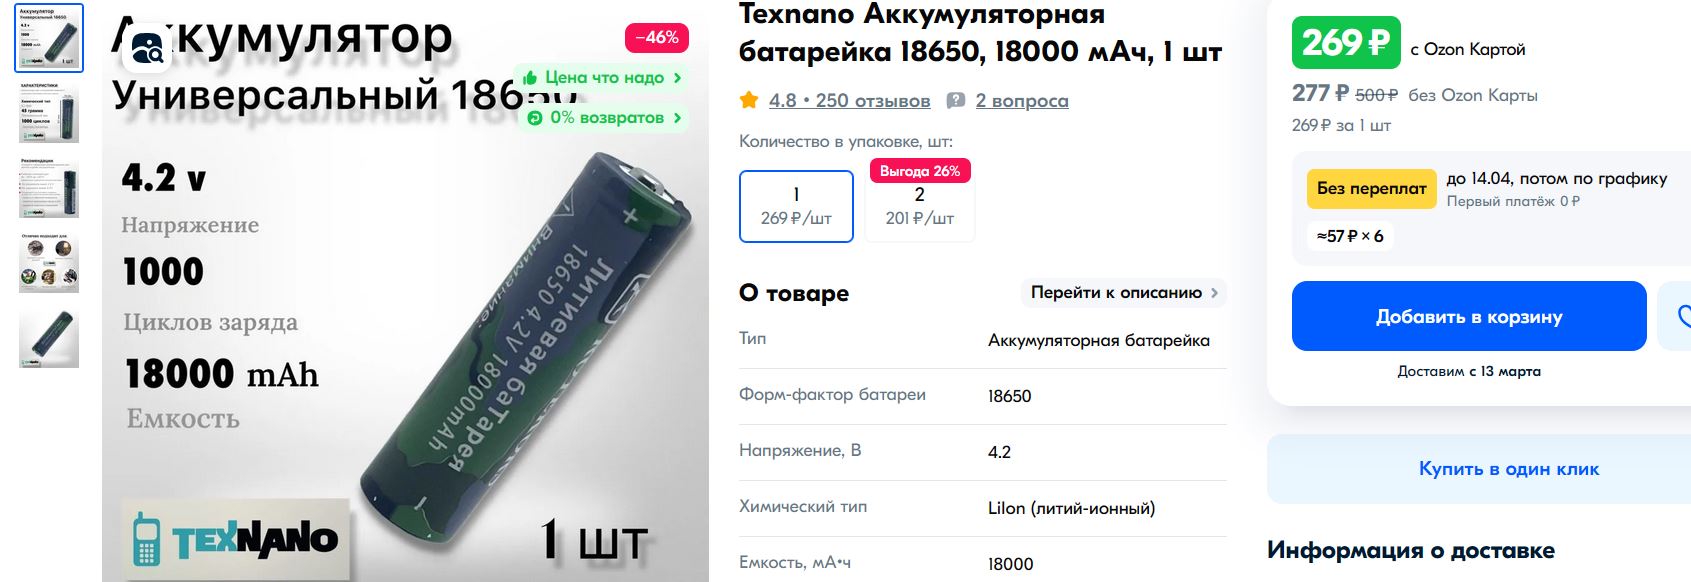Open the visual search icon on product image
Viewport: 1691px width, 582px height.
pyautogui.click(x=147, y=47)
